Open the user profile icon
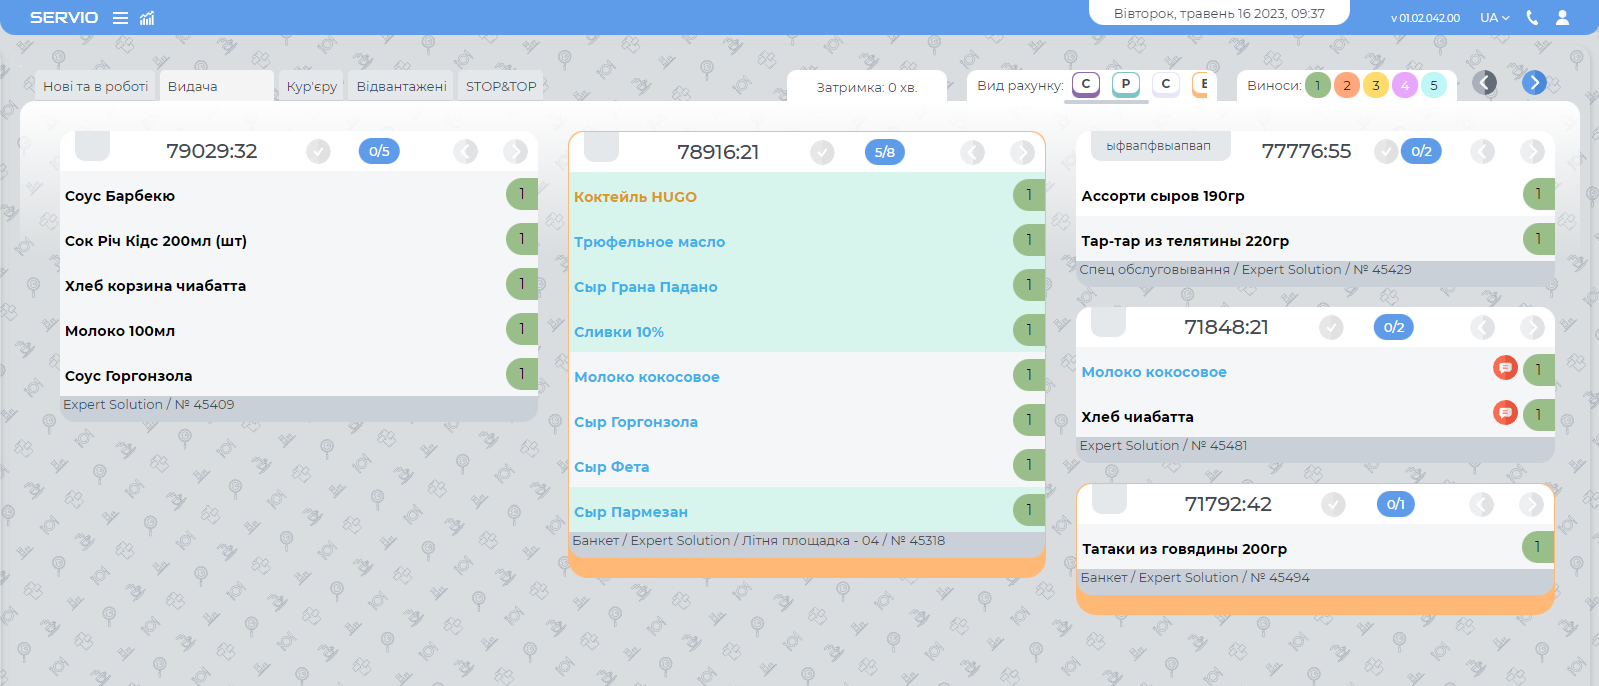Screen dimensions: 1599x686 [1562, 18]
